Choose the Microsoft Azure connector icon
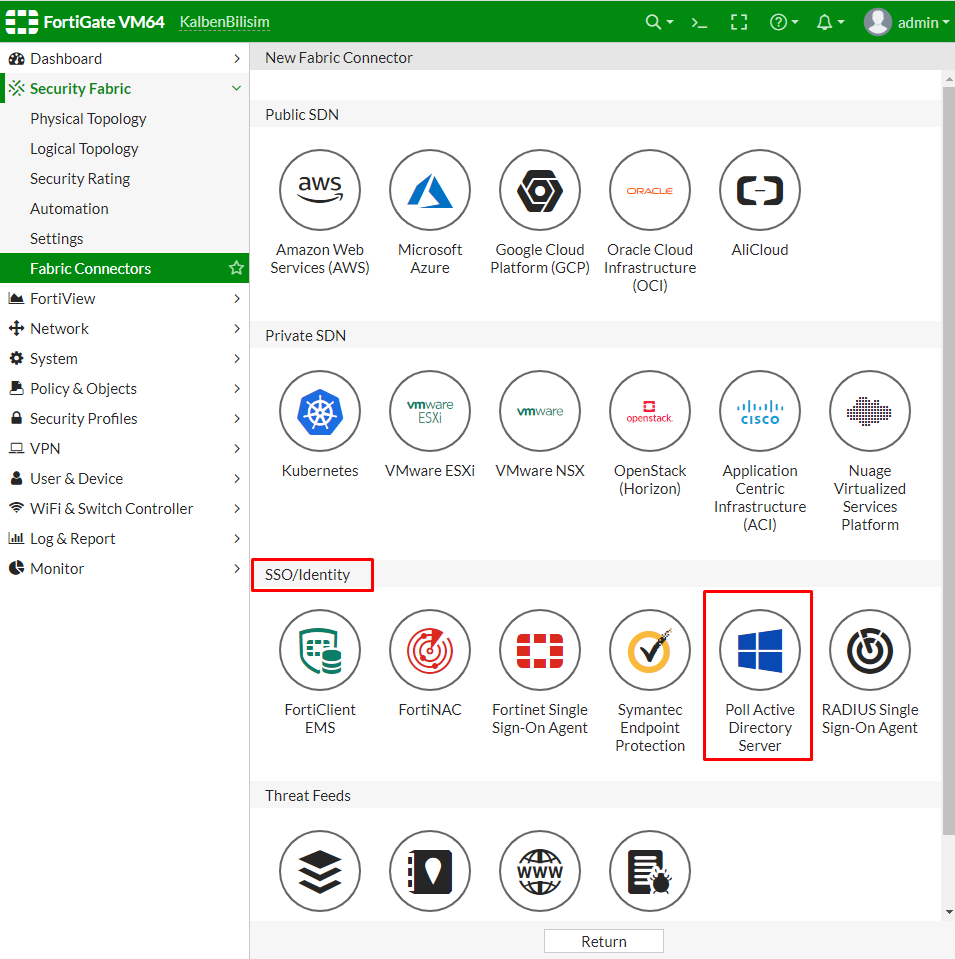Screen dimensions: 955x959 [430, 190]
